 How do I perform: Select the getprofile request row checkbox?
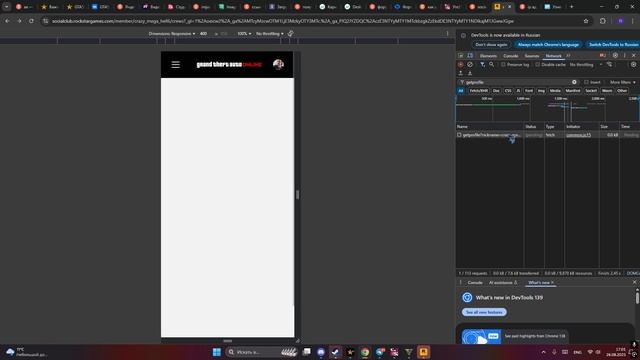(x=459, y=135)
